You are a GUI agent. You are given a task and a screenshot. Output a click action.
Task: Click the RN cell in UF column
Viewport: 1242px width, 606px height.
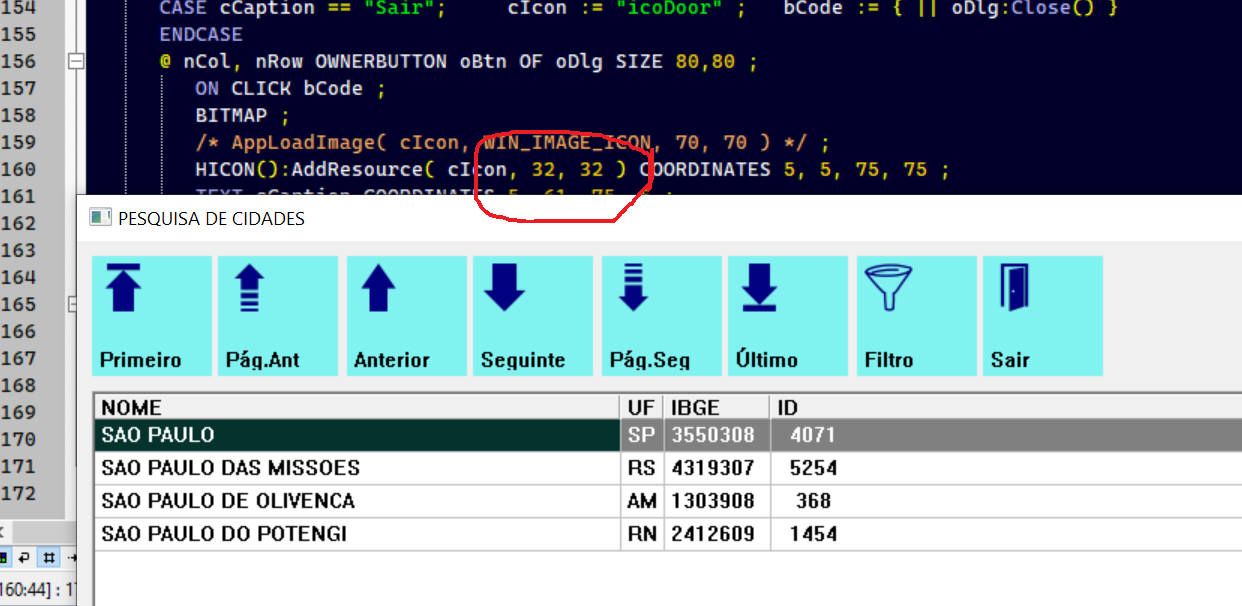[x=642, y=533]
